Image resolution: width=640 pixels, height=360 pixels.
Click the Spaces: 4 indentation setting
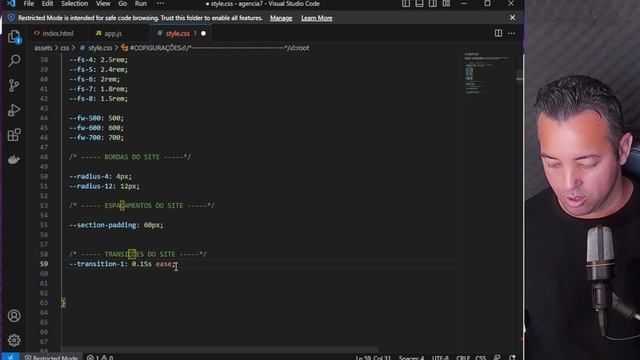411,358
